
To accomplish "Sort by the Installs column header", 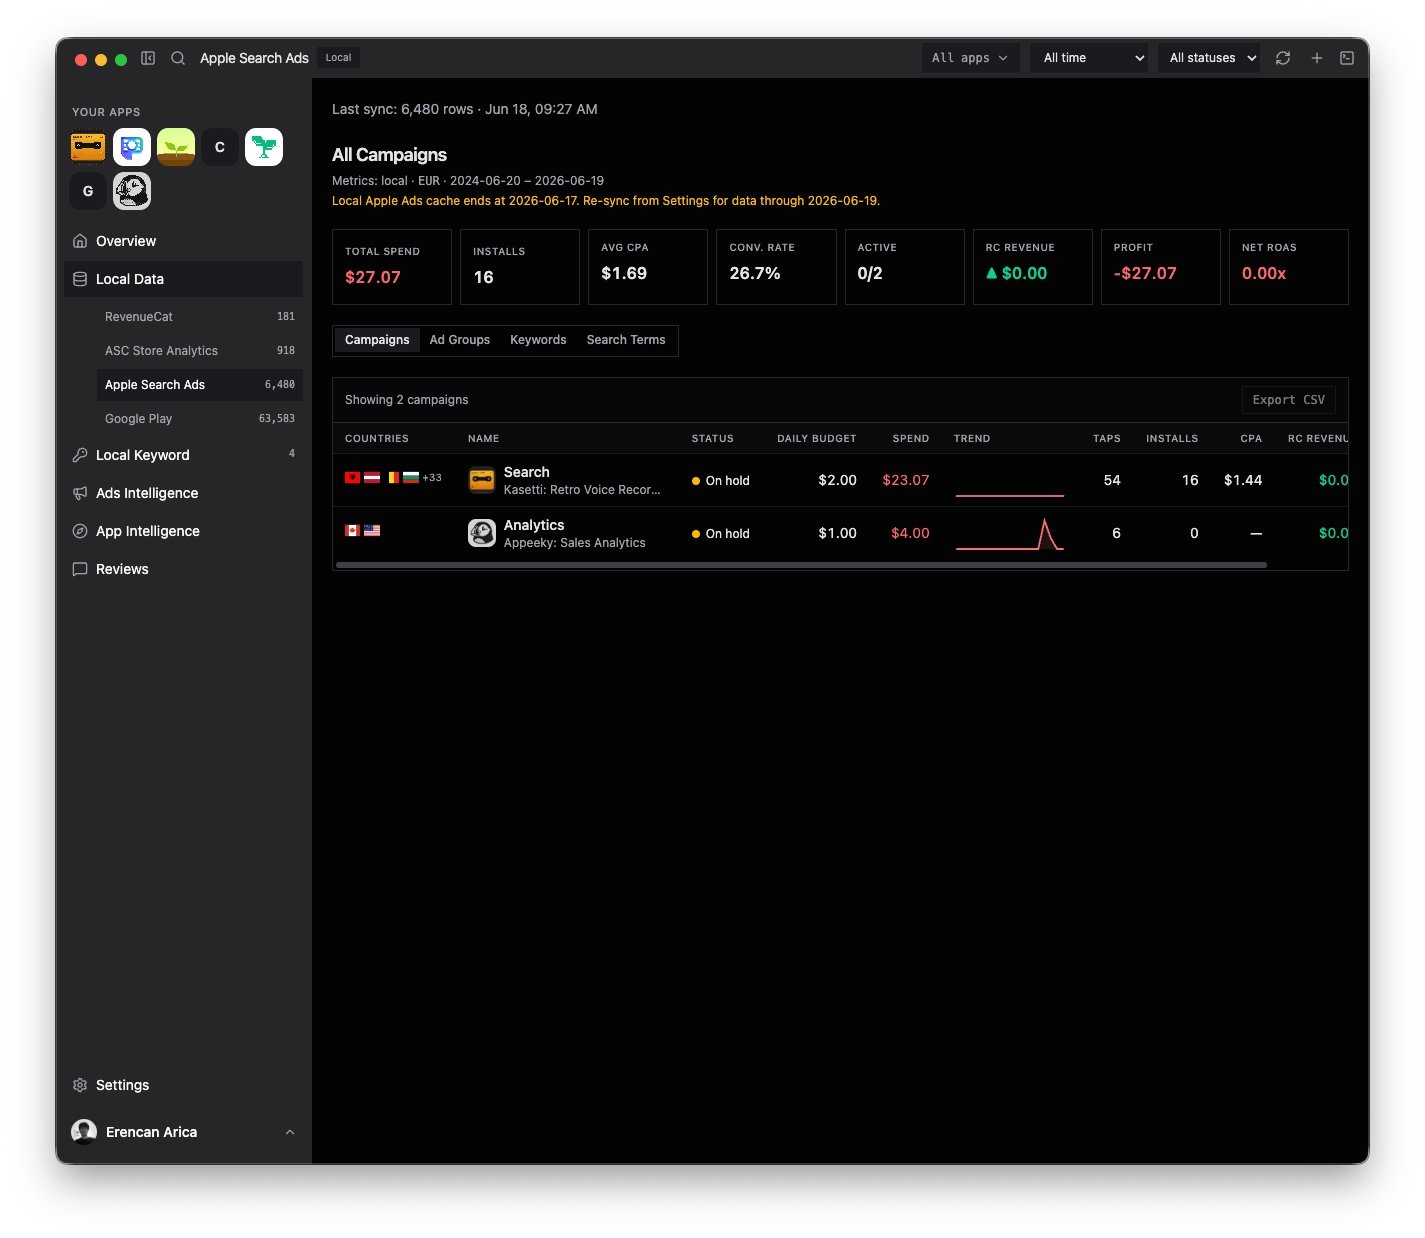I will pos(1172,439).
